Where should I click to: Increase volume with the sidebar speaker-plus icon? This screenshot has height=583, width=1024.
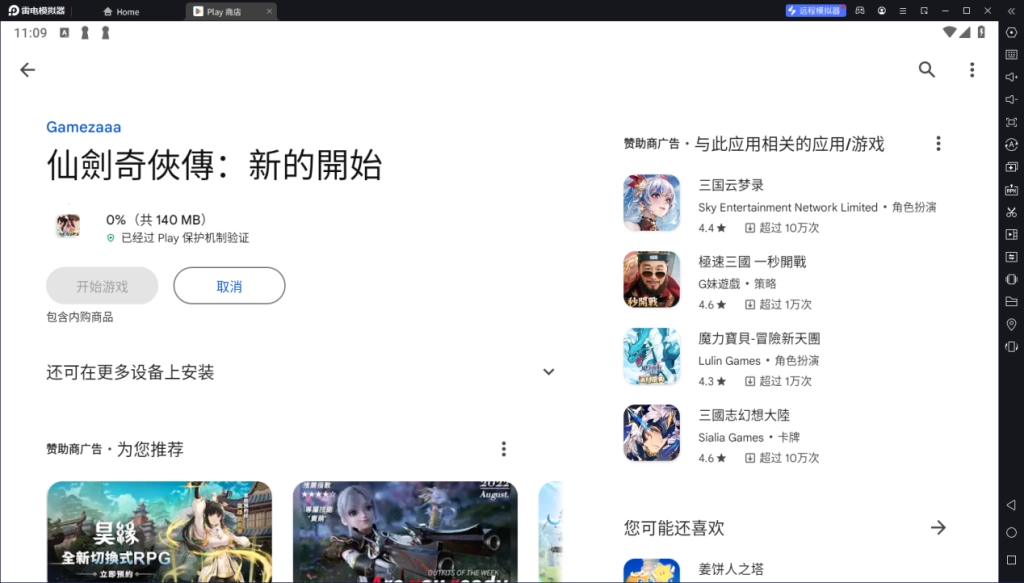(x=1012, y=77)
